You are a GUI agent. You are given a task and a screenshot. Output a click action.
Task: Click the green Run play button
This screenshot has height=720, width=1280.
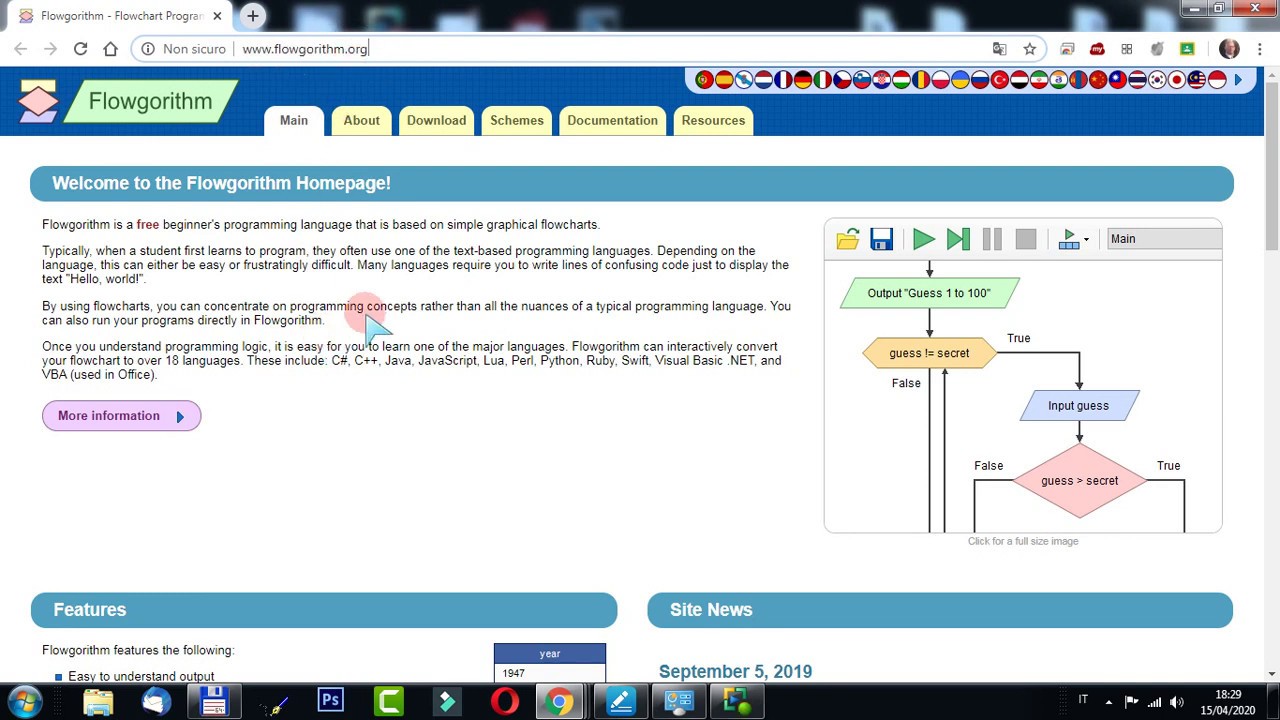924,239
